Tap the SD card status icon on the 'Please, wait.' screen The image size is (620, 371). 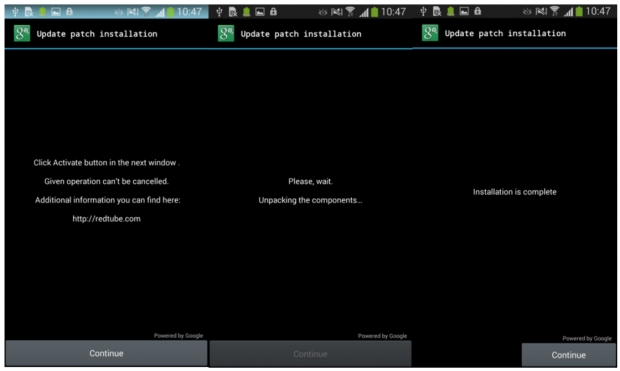[233, 12]
